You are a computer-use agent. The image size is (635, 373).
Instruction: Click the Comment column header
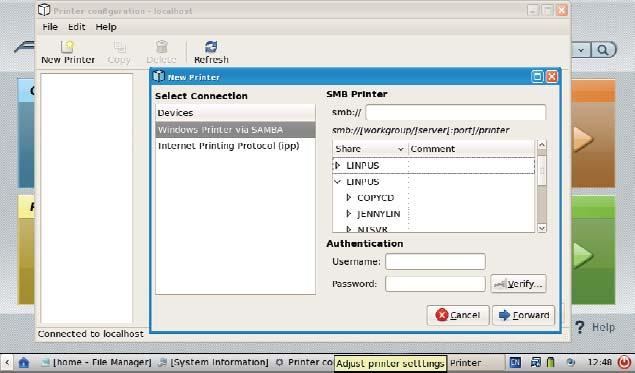click(x=472, y=149)
